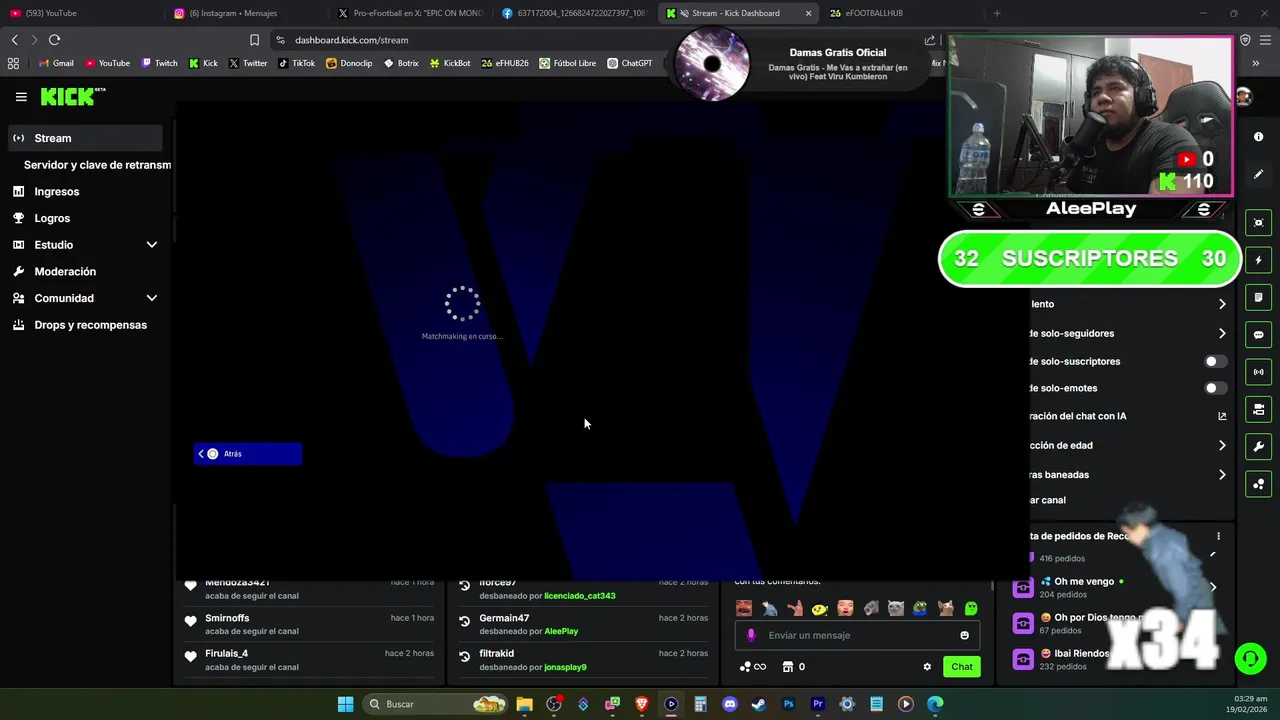Open the wrench tools icon

1258,447
